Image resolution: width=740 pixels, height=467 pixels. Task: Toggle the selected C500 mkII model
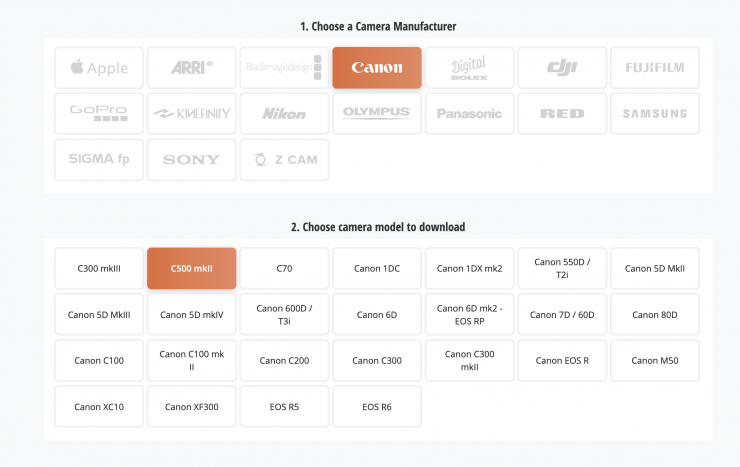[x=191, y=268]
